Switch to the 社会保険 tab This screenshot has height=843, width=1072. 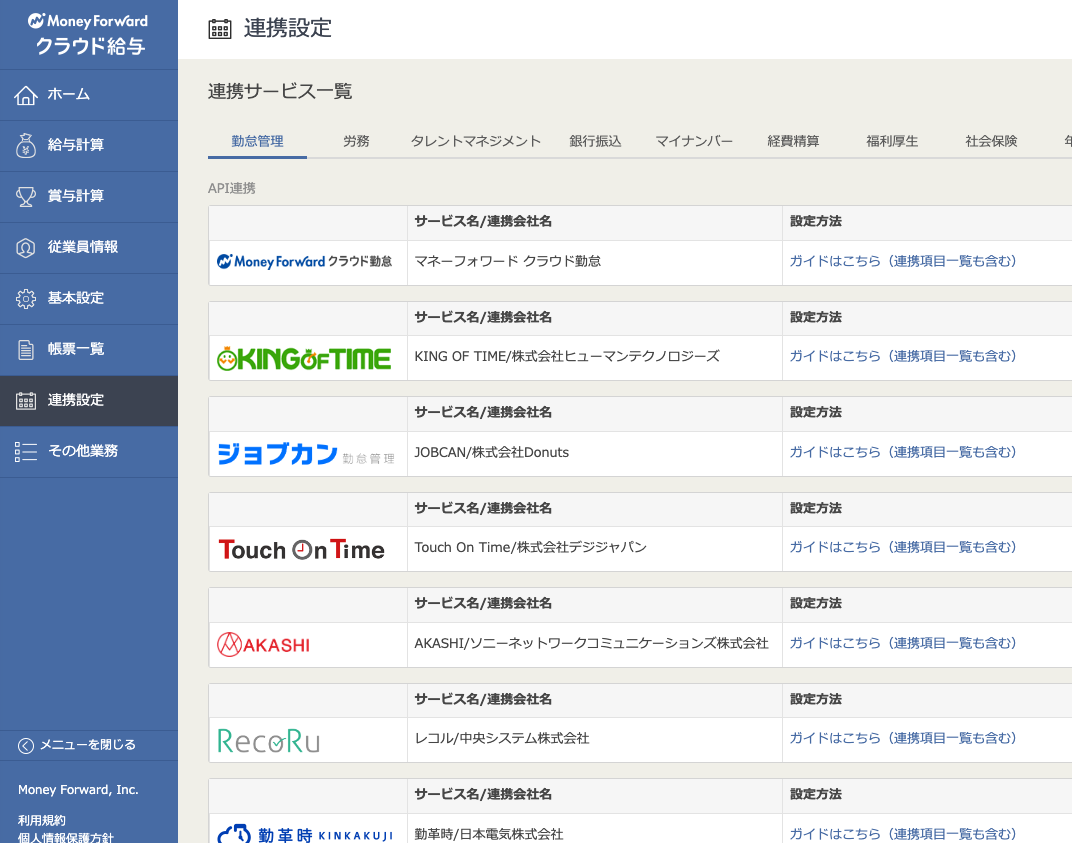point(991,142)
